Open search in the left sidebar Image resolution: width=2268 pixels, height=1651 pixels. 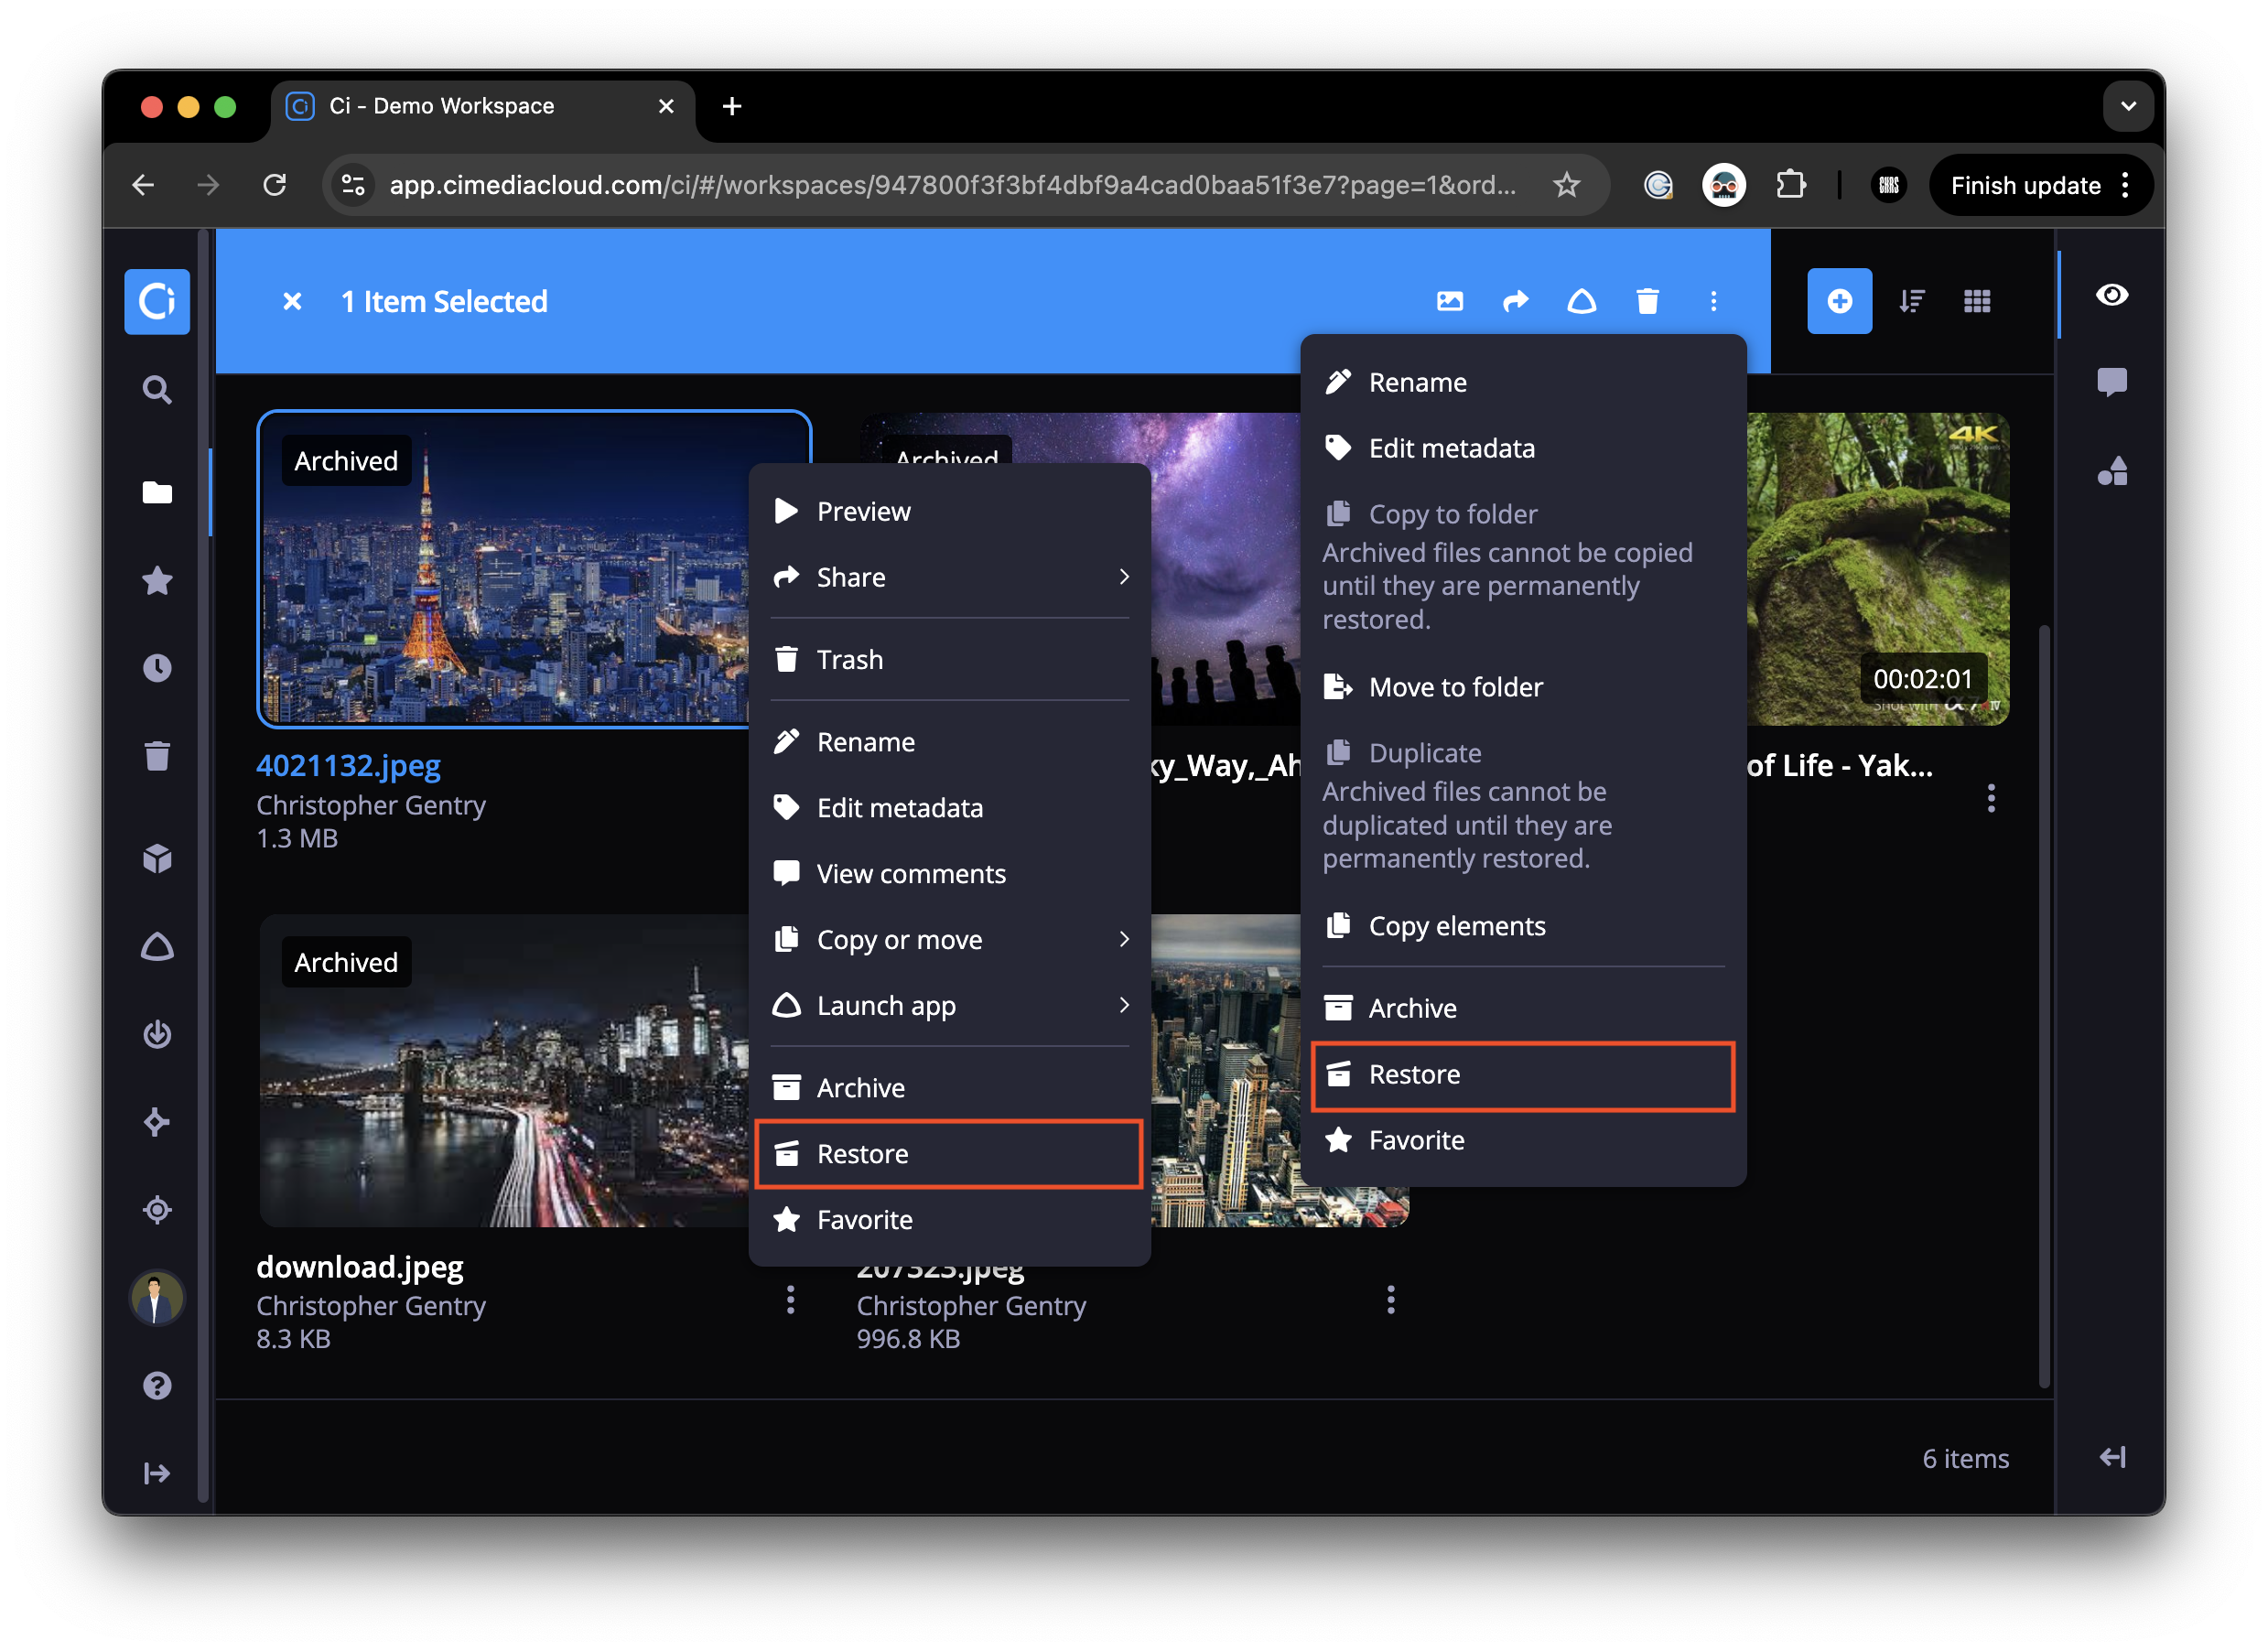coord(157,390)
